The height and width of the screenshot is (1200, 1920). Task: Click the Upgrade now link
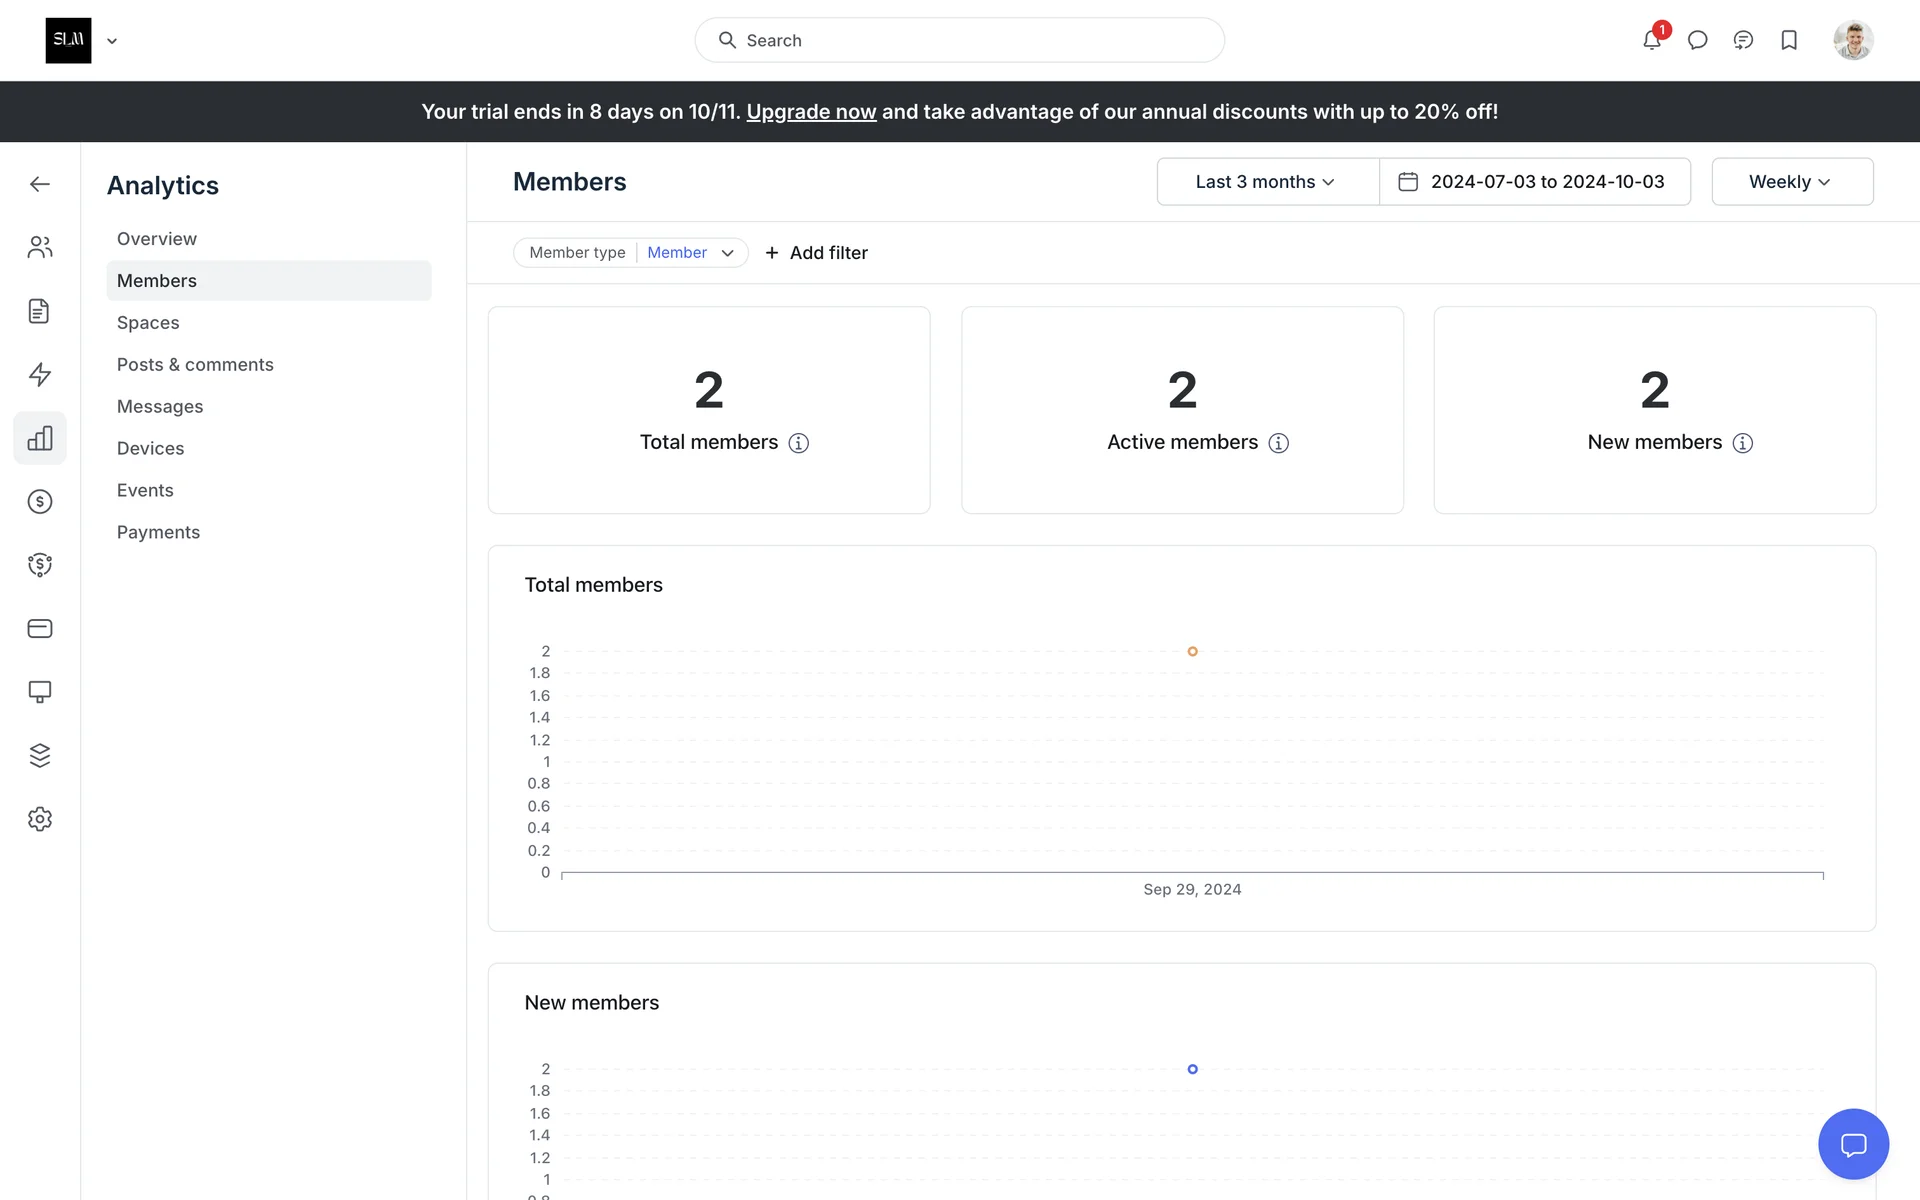[811, 112]
